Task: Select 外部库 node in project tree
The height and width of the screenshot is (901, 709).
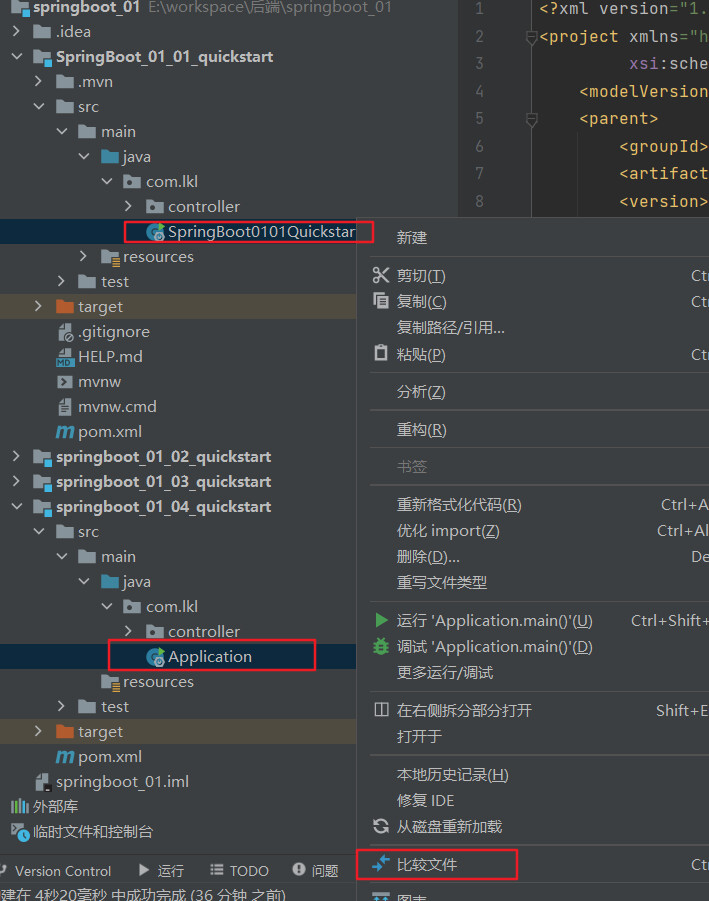Action: coord(55,807)
